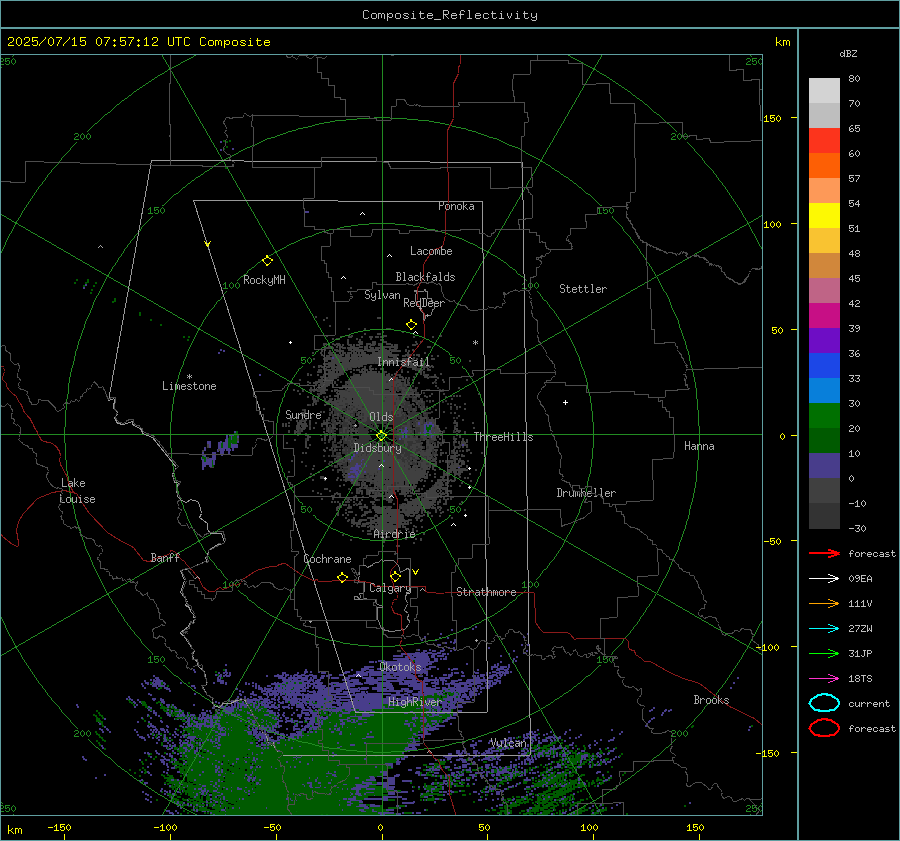900x841 pixels.
Task: Click the Blackfalds label on the map
Action: tap(425, 277)
